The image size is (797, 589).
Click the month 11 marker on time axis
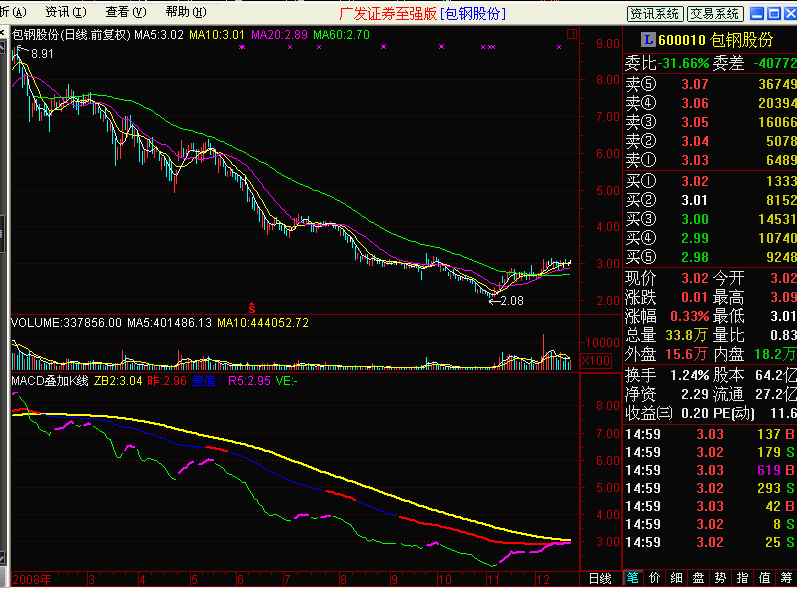(x=493, y=579)
